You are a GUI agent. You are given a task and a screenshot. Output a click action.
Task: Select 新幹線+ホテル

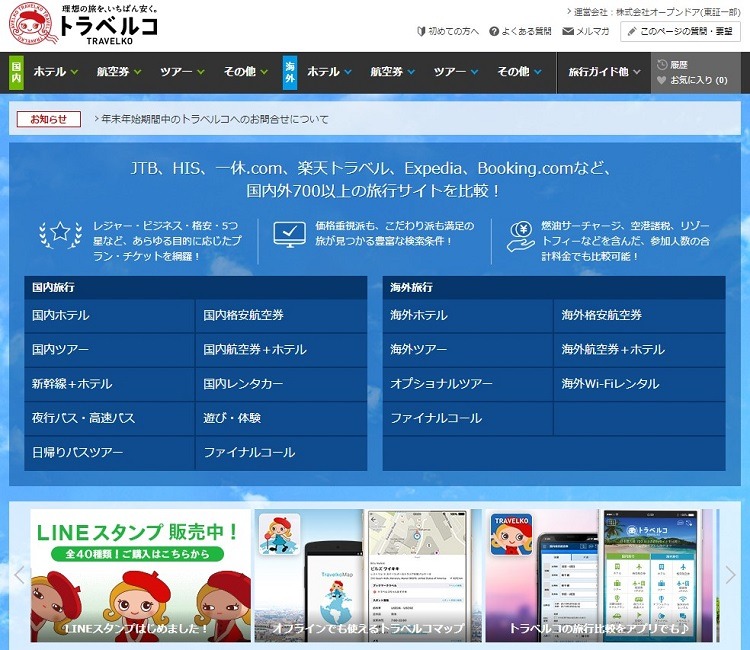(x=110, y=384)
